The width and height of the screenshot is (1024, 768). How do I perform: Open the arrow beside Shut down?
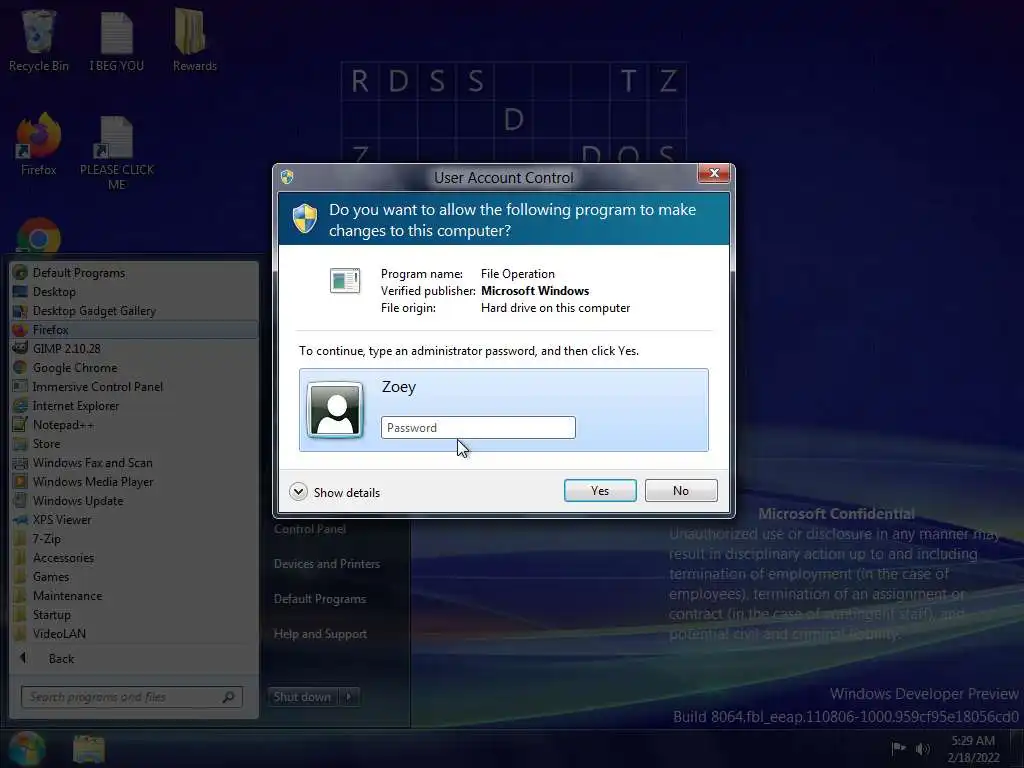pyautogui.click(x=349, y=697)
